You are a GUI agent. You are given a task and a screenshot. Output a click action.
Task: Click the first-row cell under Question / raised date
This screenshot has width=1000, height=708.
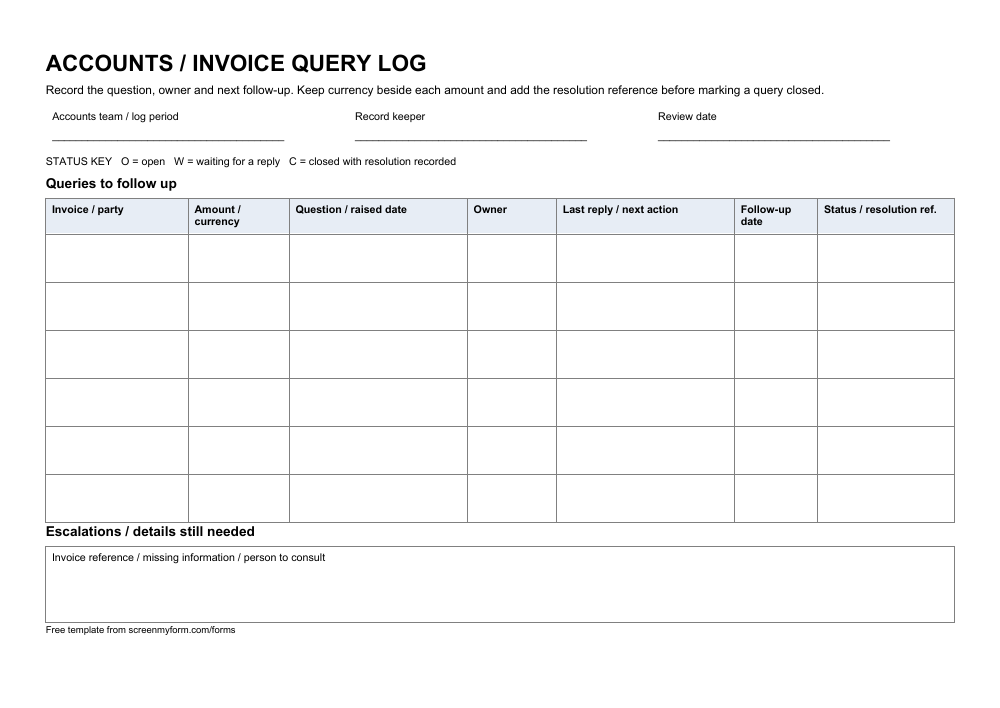378,258
